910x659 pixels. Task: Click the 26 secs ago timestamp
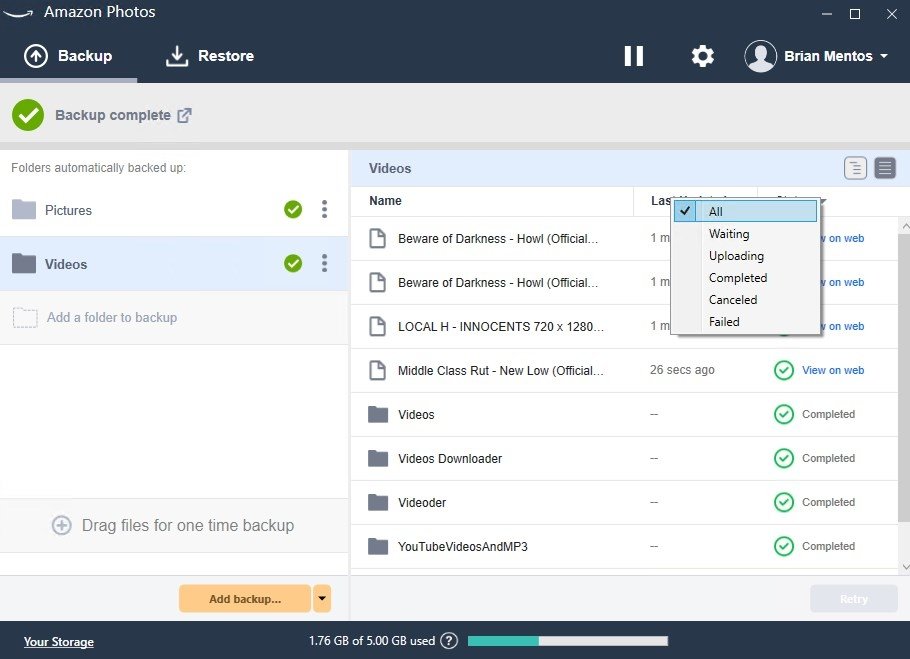coord(682,370)
